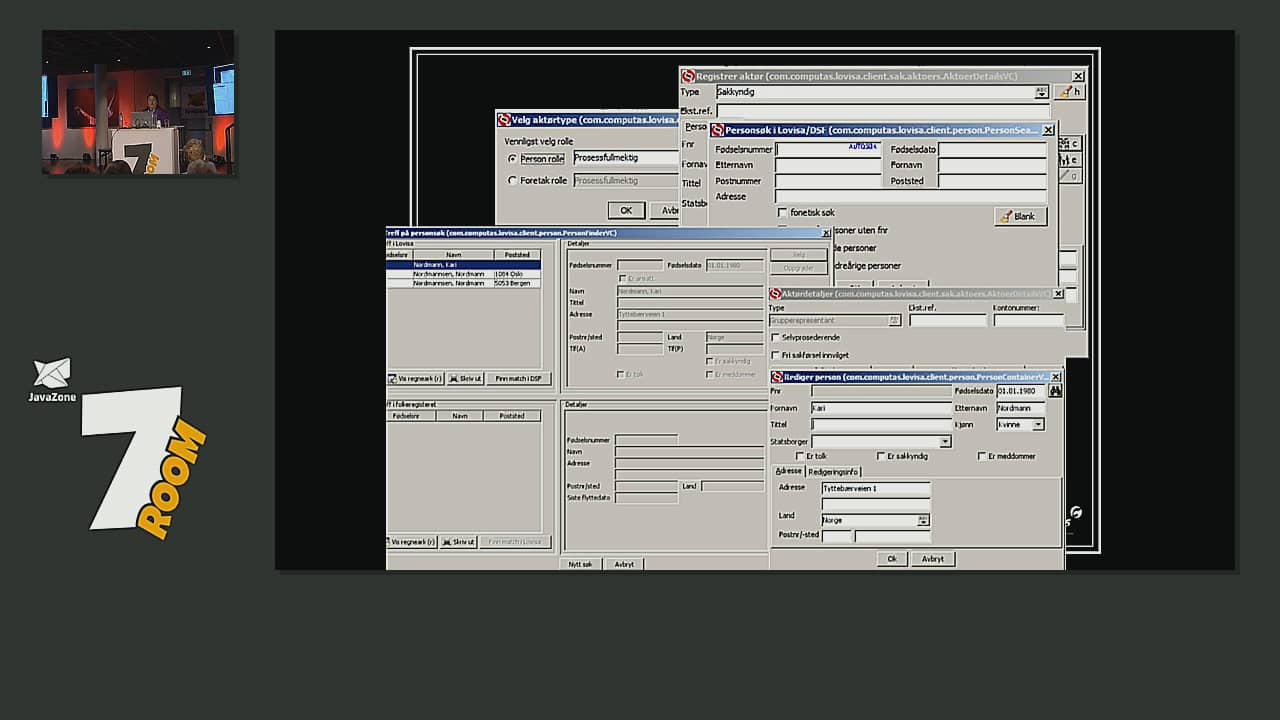Click the Poststed field in Personsøk
1280x720 pixels.
(x=992, y=181)
